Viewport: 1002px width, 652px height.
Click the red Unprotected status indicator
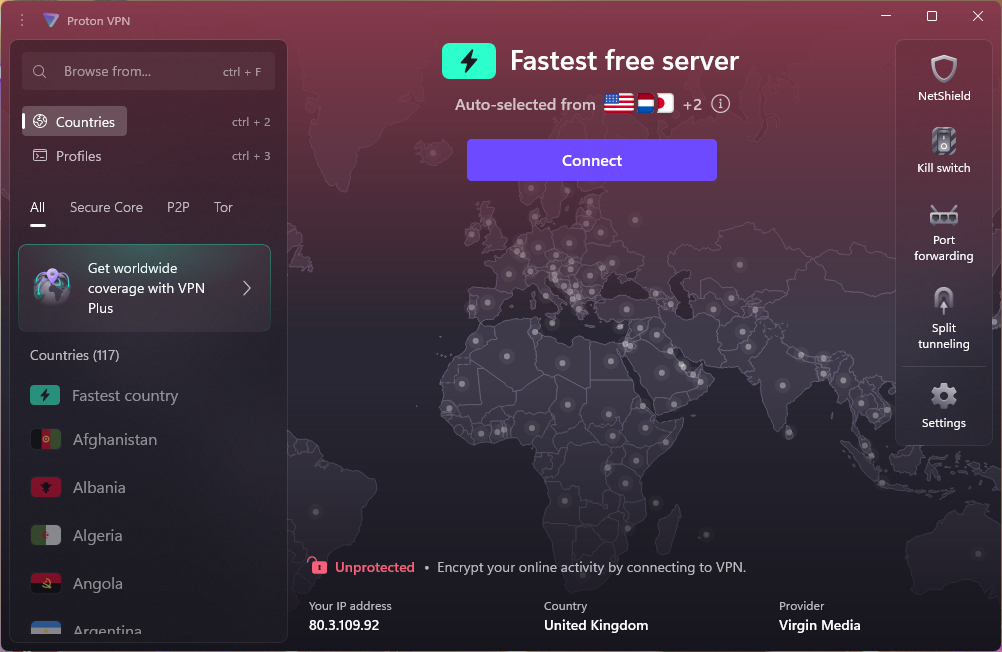pos(362,567)
